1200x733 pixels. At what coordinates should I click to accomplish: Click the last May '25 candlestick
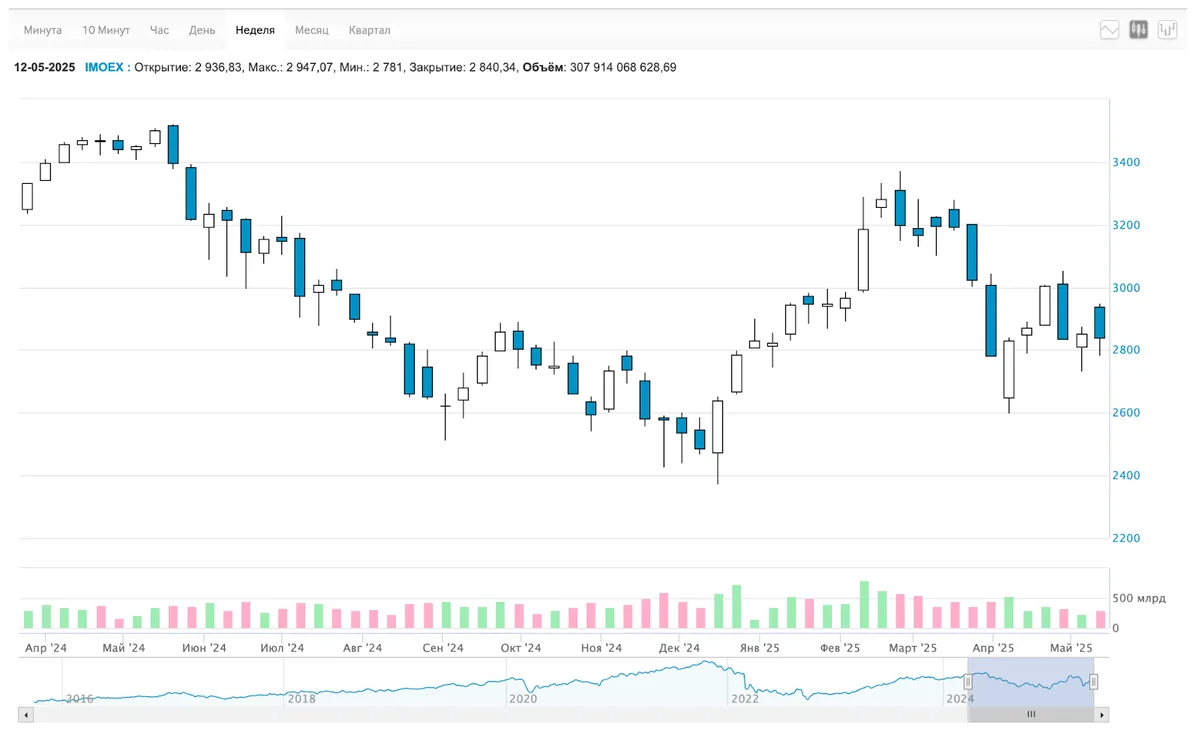(x=1100, y=322)
